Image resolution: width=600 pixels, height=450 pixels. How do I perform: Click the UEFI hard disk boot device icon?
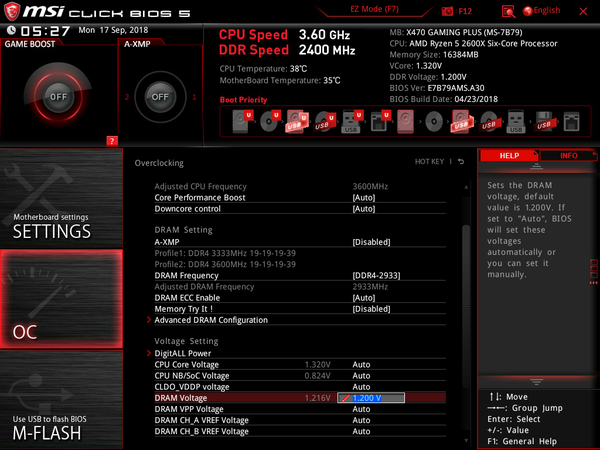pos(243,121)
